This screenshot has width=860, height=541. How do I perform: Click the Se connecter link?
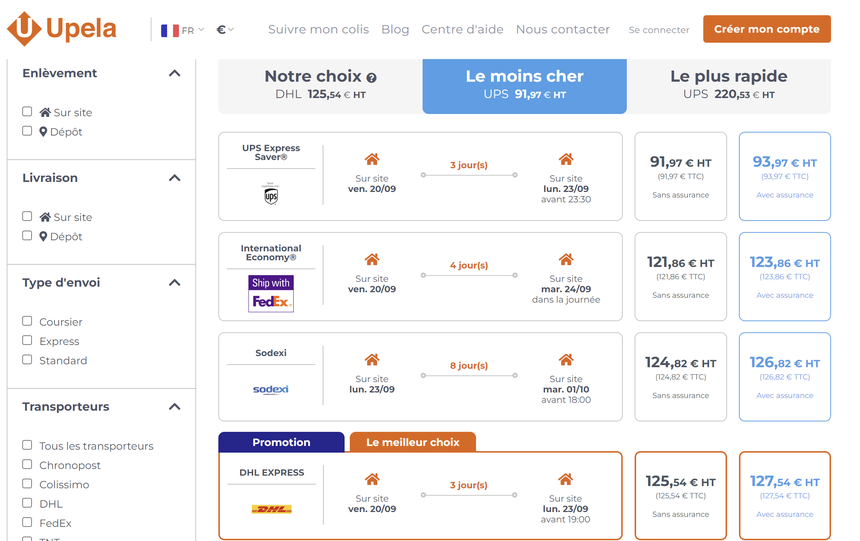click(659, 30)
